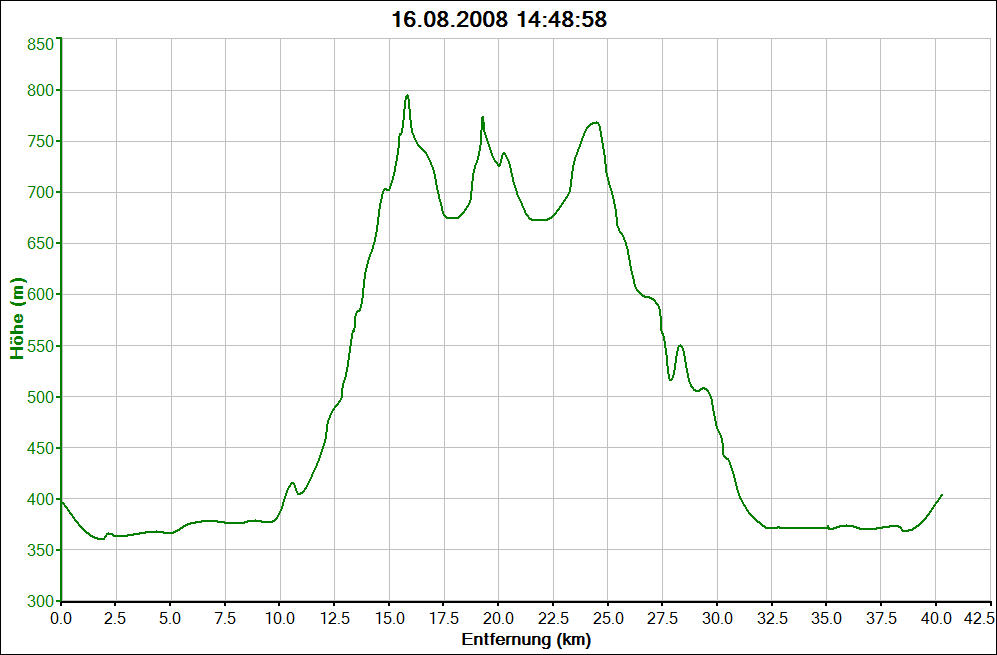Select the curve's start point at 0 km
Viewport: 997px width, 655px height.
click(x=62, y=501)
